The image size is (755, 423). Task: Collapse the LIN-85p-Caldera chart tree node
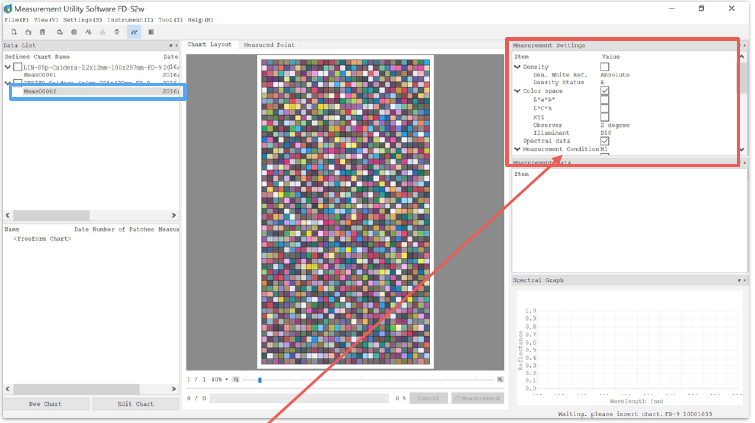coord(8,67)
